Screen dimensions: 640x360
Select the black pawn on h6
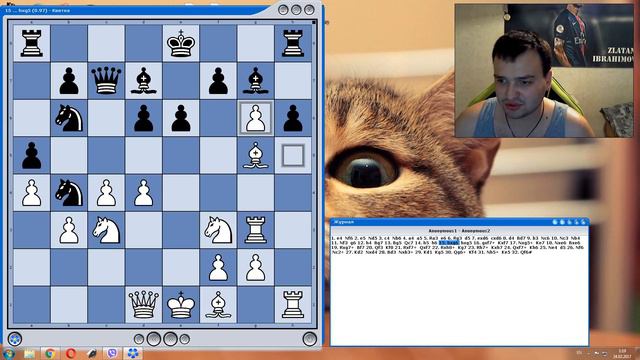pyautogui.click(x=293, y=118)
